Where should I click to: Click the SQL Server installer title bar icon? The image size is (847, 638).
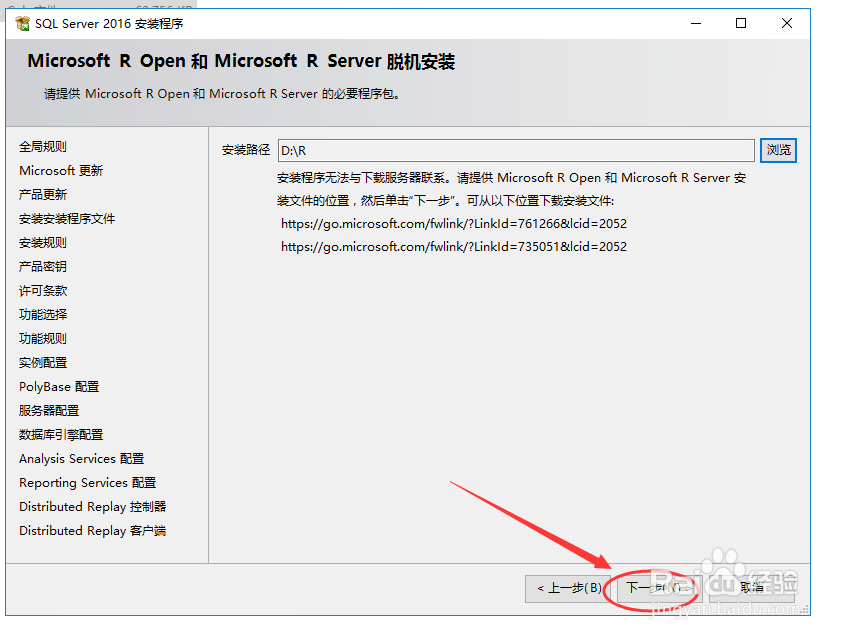click(x=22, y=24)
